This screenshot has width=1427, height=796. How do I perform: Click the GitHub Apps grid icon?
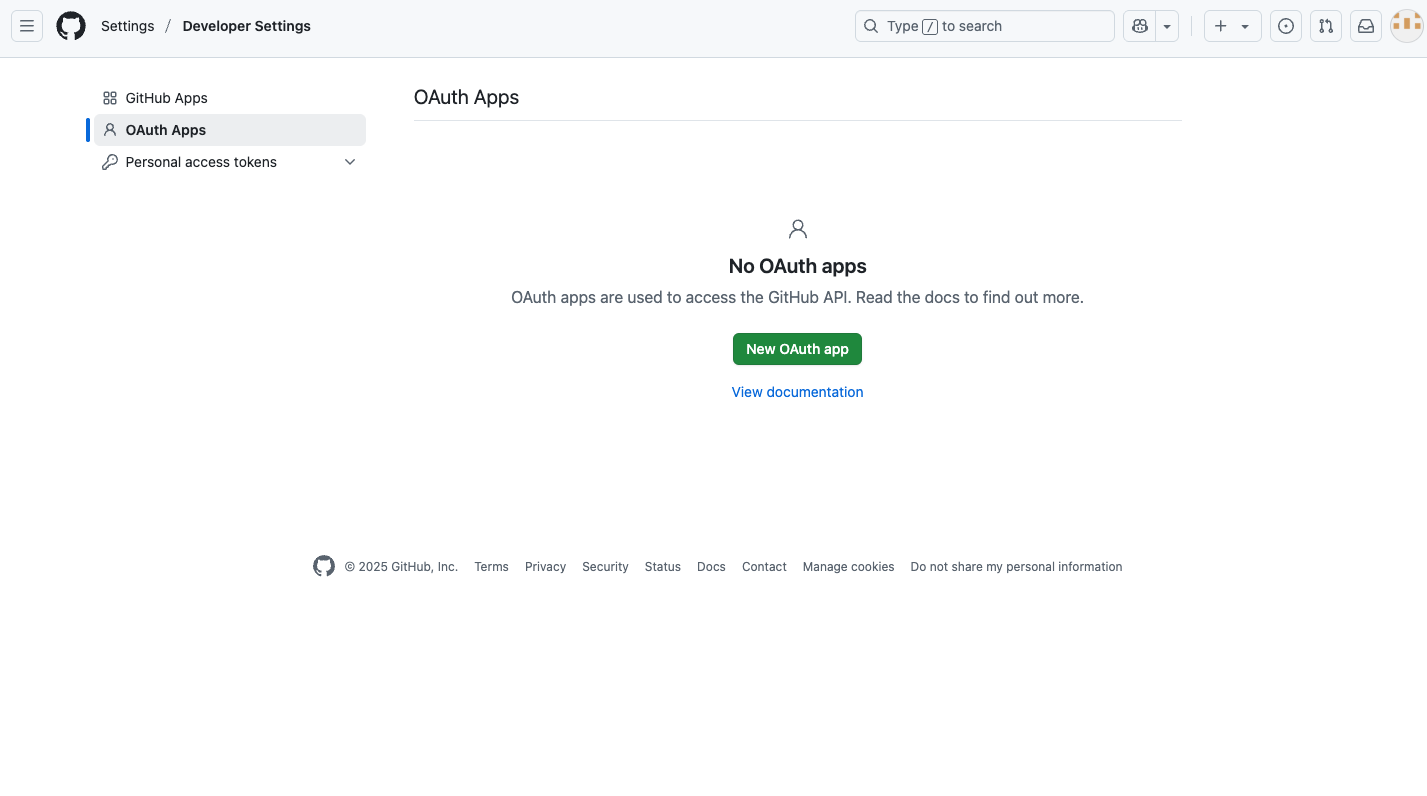[x=110, y=98]
